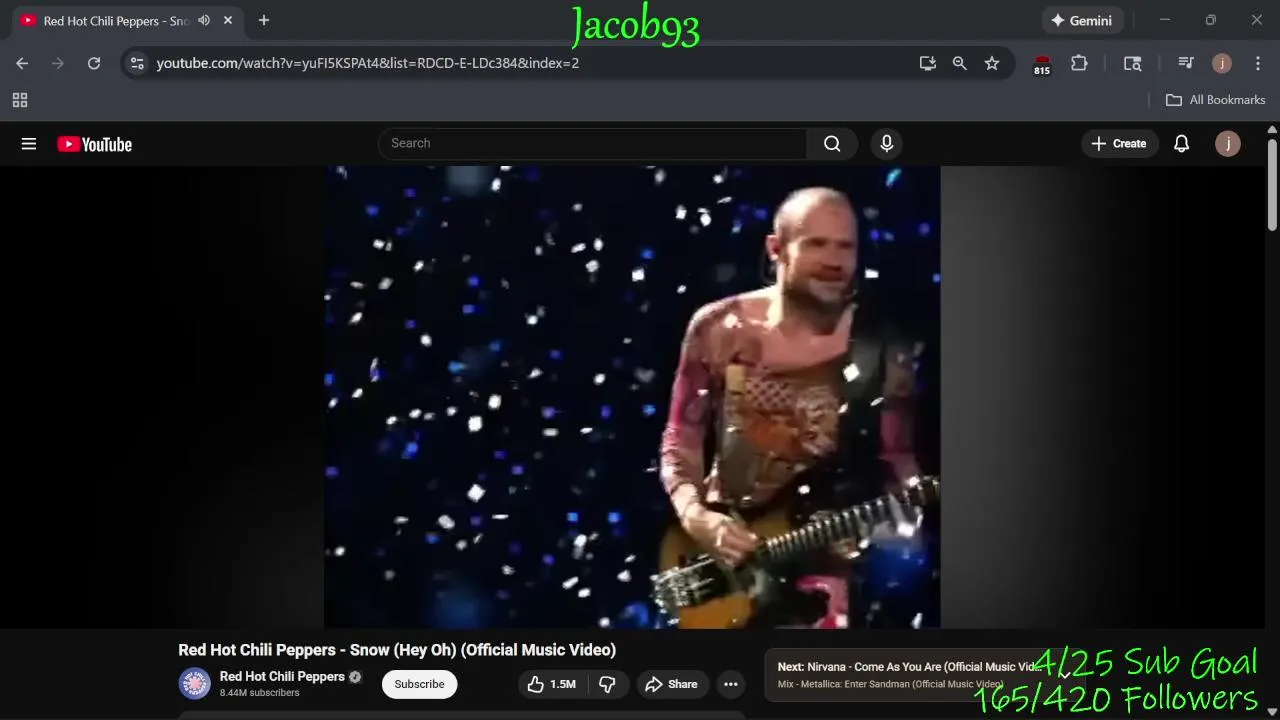This screenshot has width=1280, height=720.
Task: Open the All Bookmarks folder
Action: click(x=1215, y=100)
